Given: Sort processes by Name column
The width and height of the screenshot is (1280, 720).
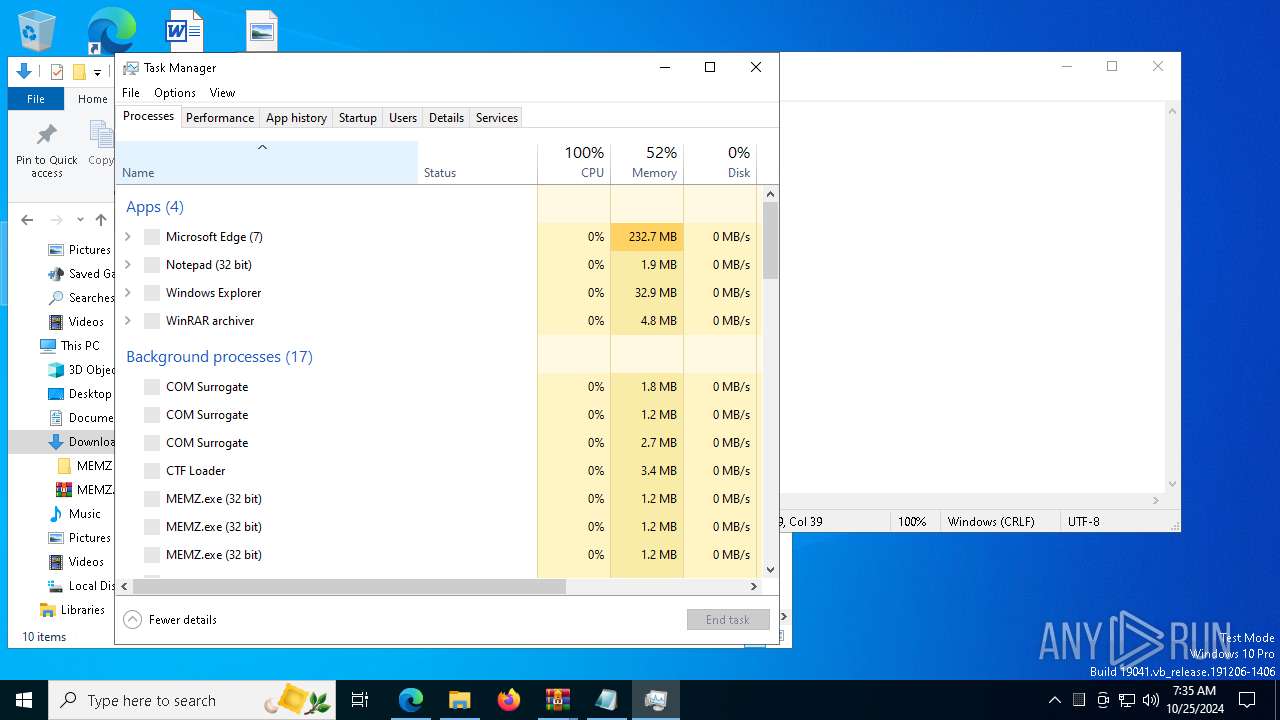Looking at the screenshot, I should click(267, 163).
